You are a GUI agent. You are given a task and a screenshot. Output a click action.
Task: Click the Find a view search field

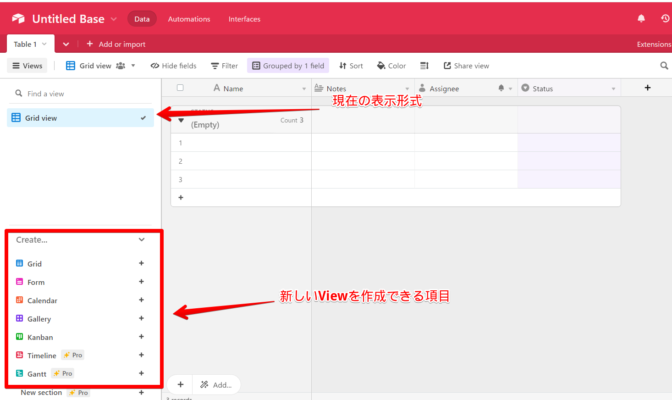(x=81, y=93)
